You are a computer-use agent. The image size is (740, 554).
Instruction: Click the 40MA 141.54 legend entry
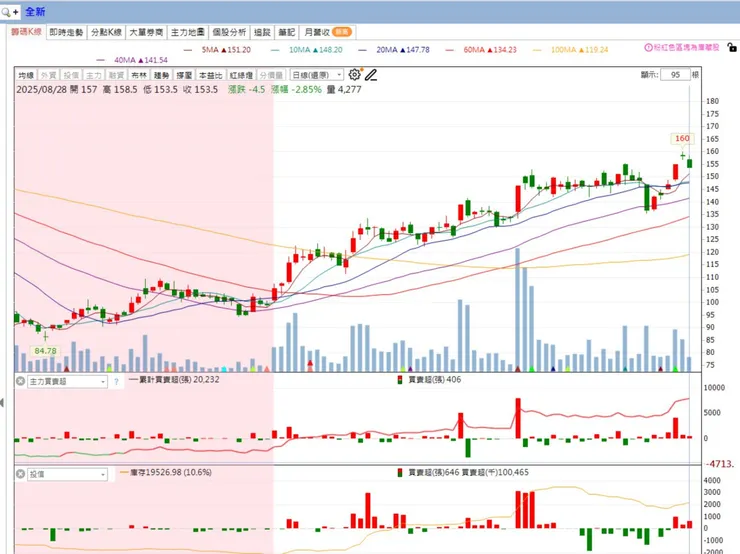tap(132, 60)
